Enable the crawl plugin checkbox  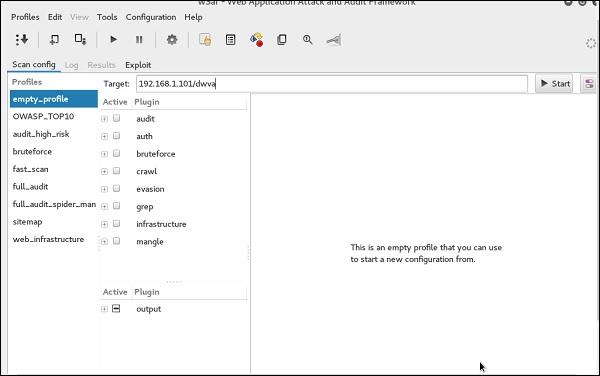(116, 171)
